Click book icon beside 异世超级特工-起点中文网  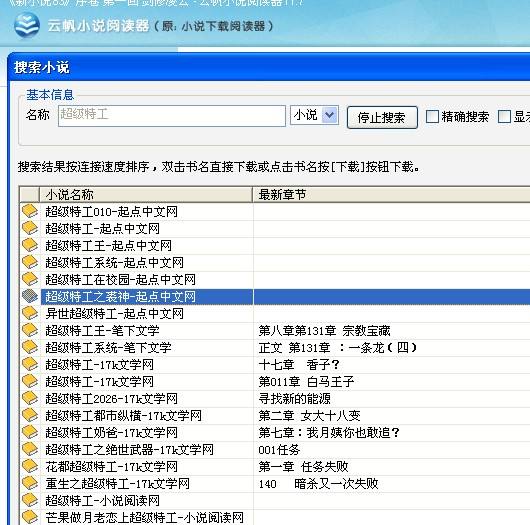tap(30, 313)
